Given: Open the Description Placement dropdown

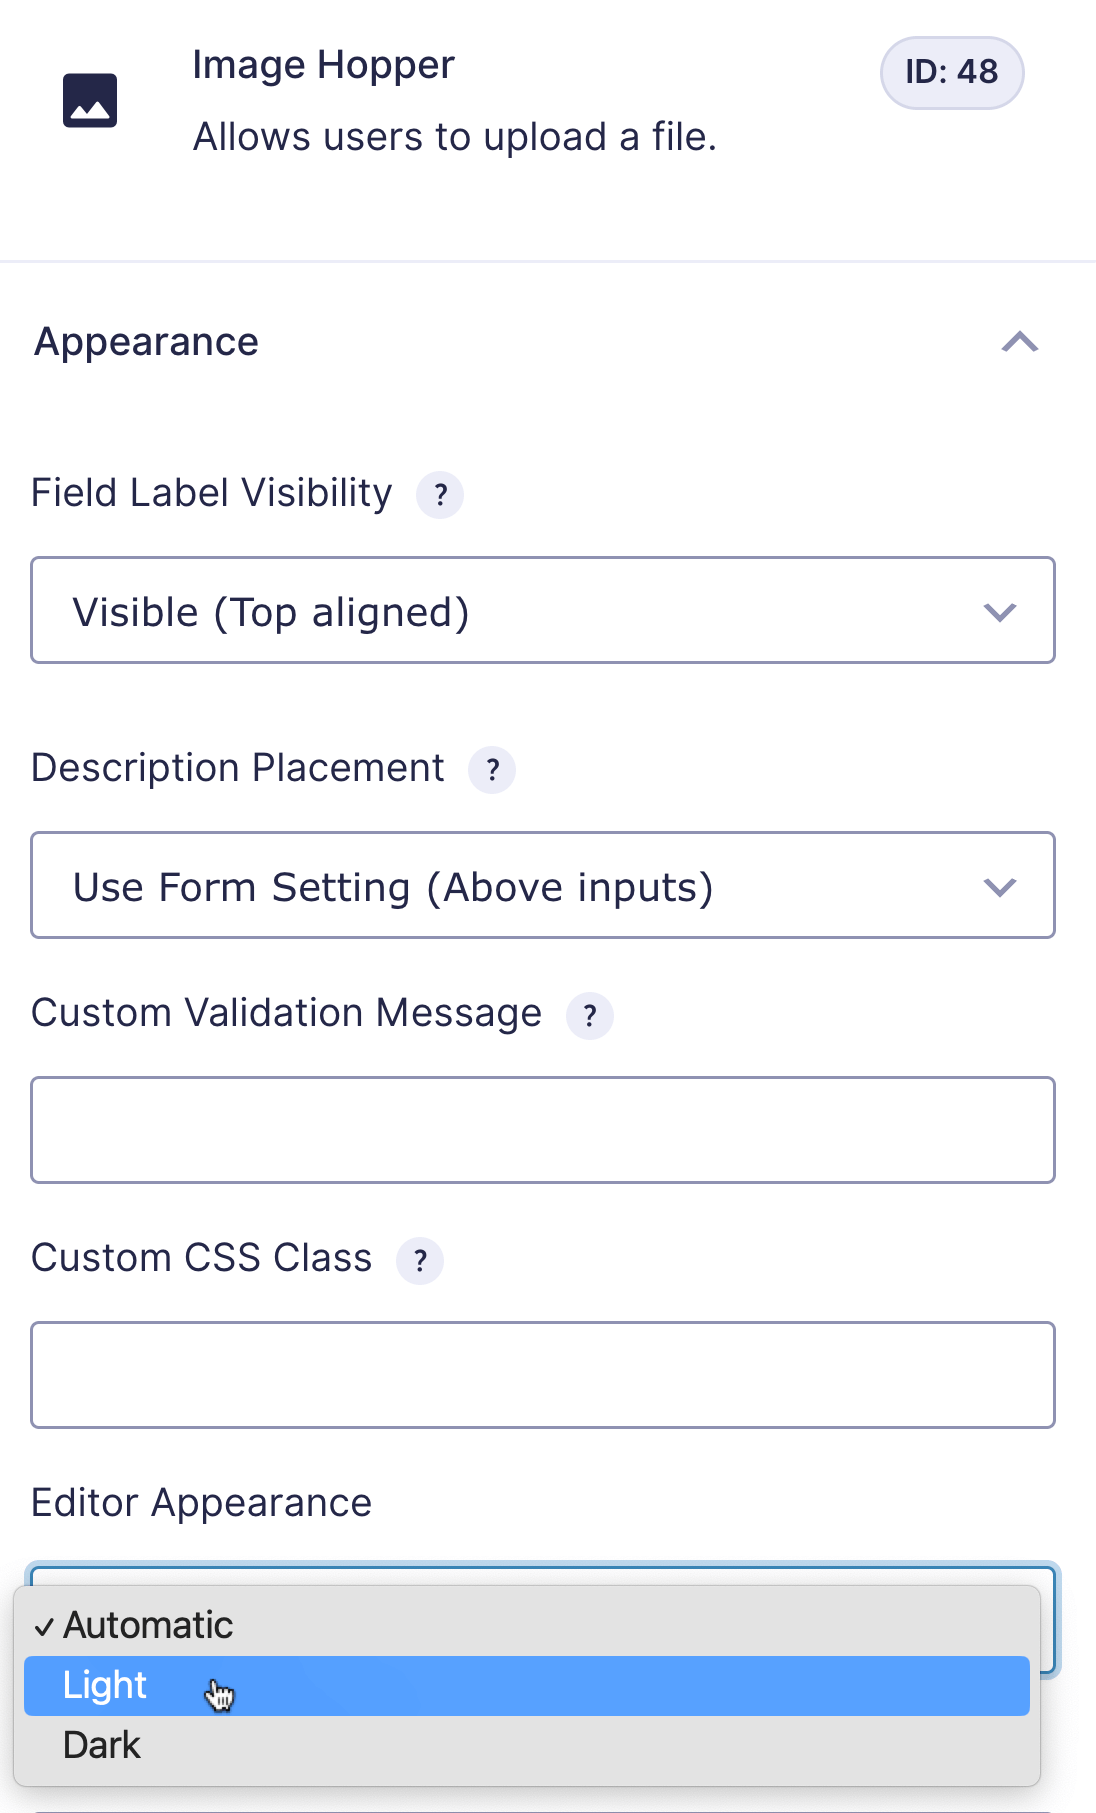Looking at the screenshot, I should click(x=543, y=886).
